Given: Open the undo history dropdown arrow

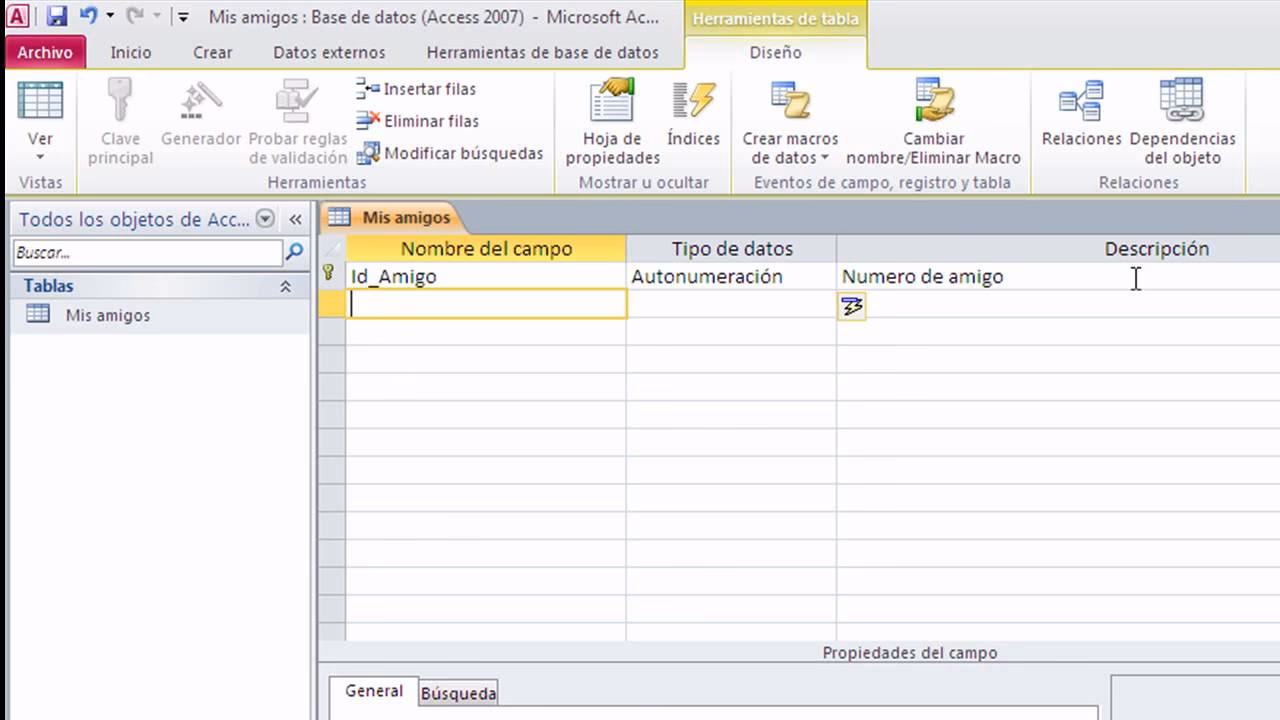Looking at the screenshot, I should pyautogui.click(x=110, y=17).
